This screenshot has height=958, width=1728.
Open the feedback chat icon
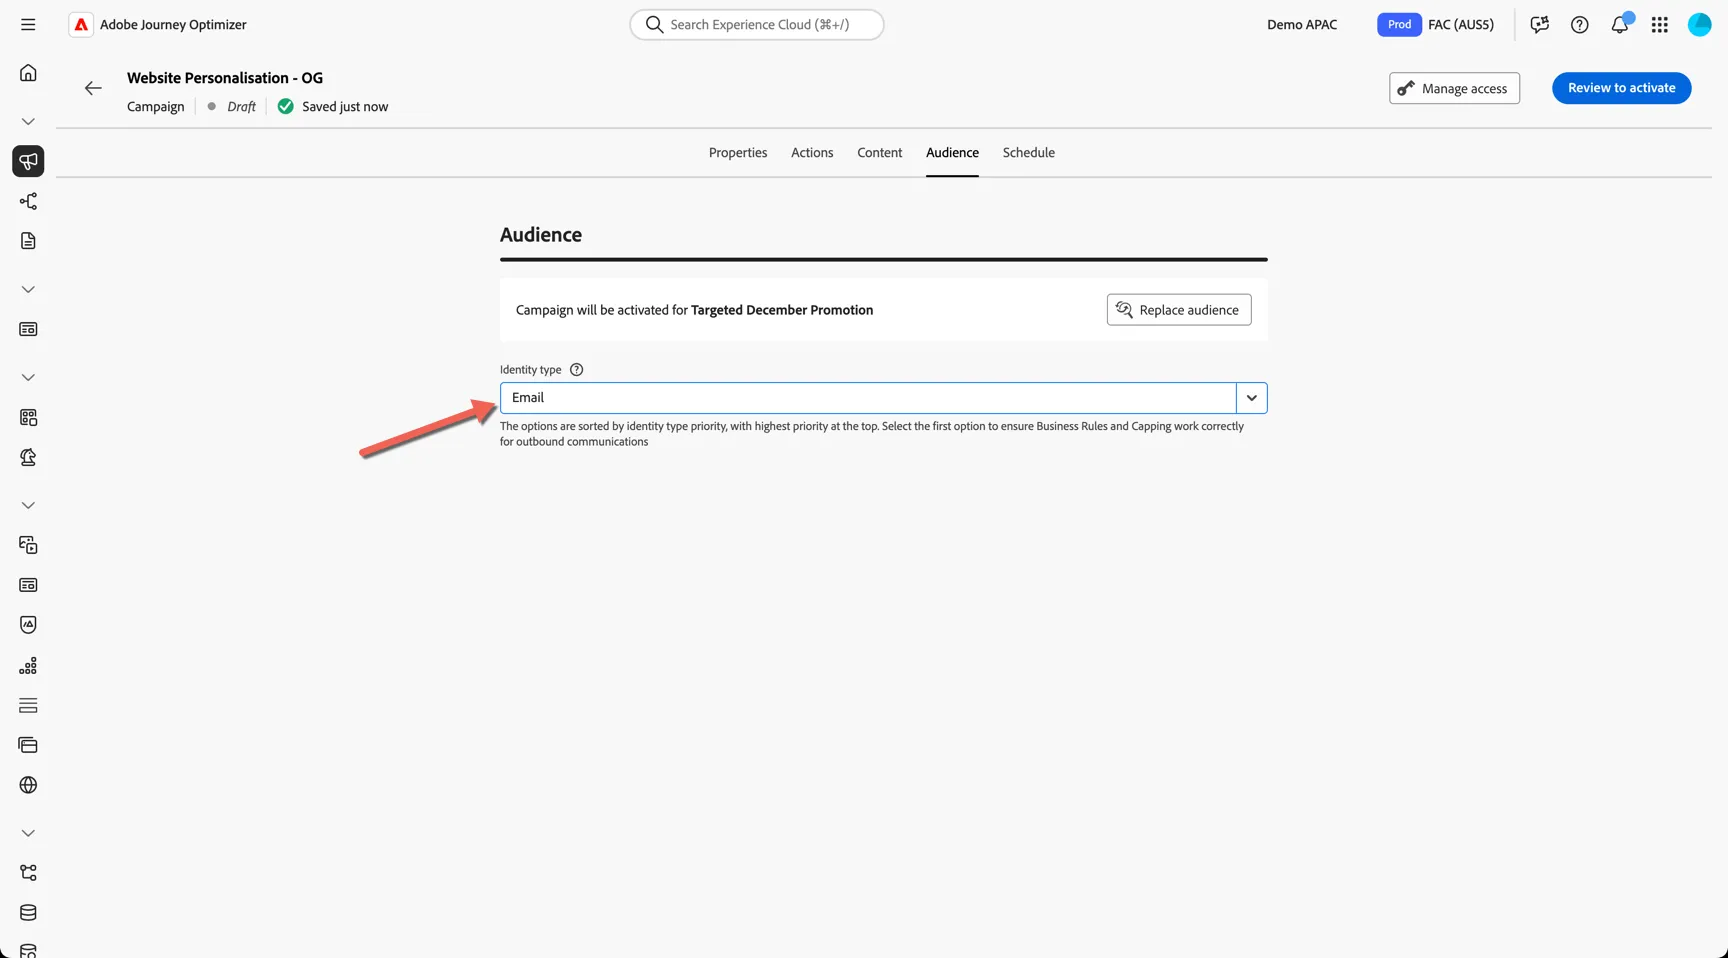(1540, 24)
